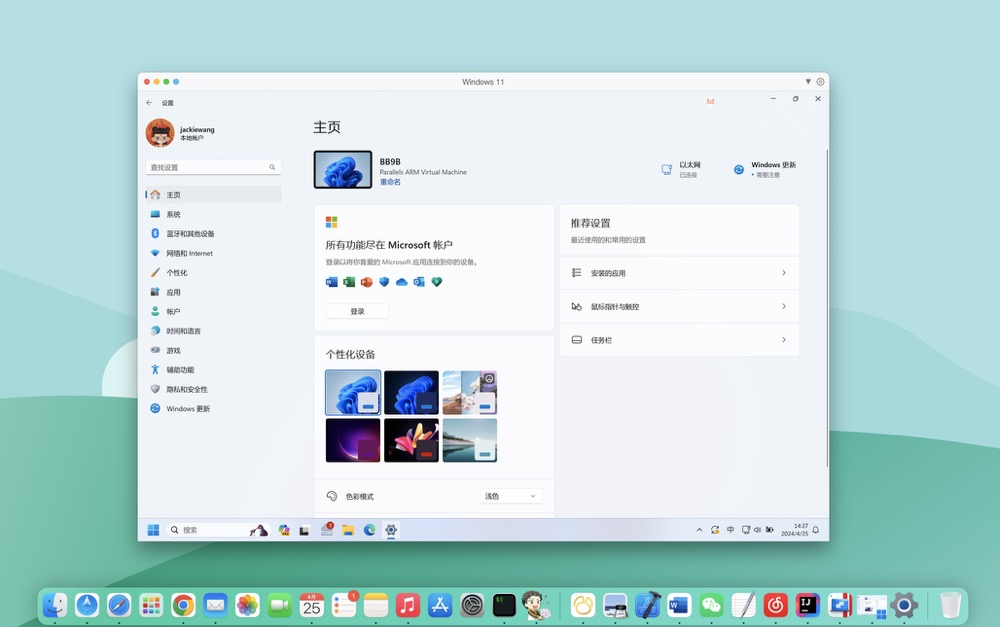Open 安装的应用 recommended setting

click(679, 273)
